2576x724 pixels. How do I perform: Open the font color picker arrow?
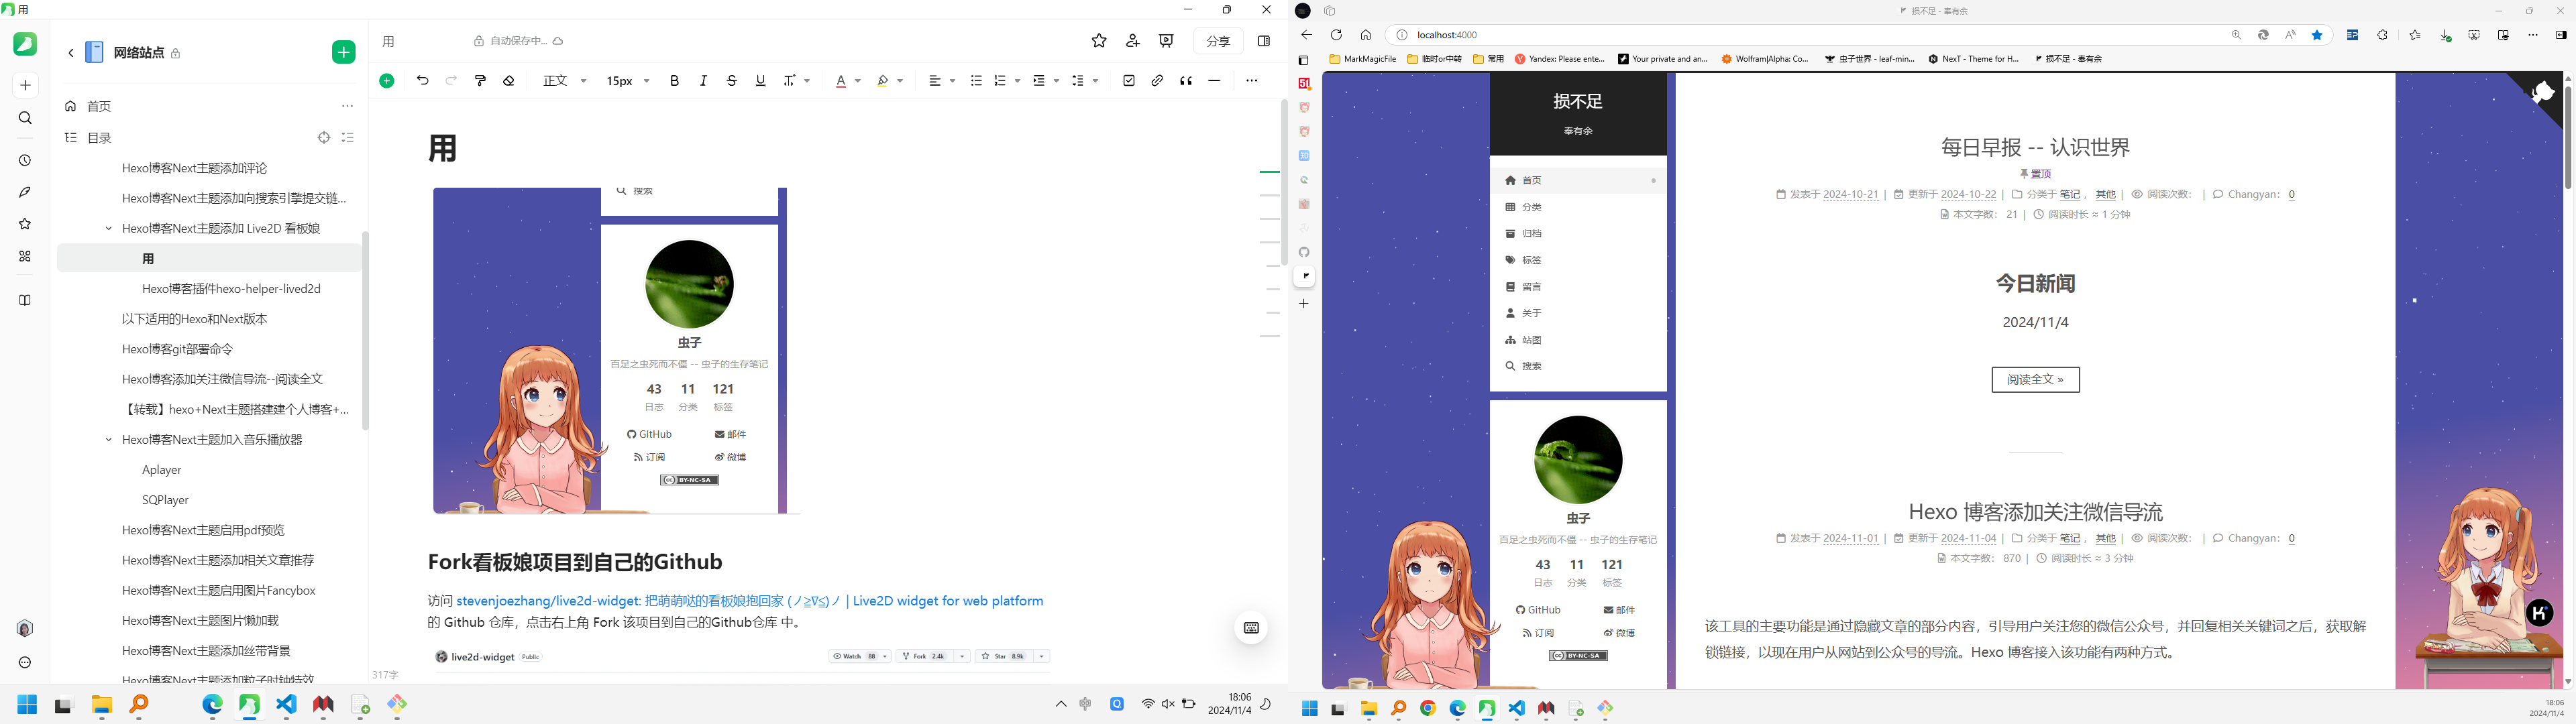pyautogui.click(x=858, y=81)
